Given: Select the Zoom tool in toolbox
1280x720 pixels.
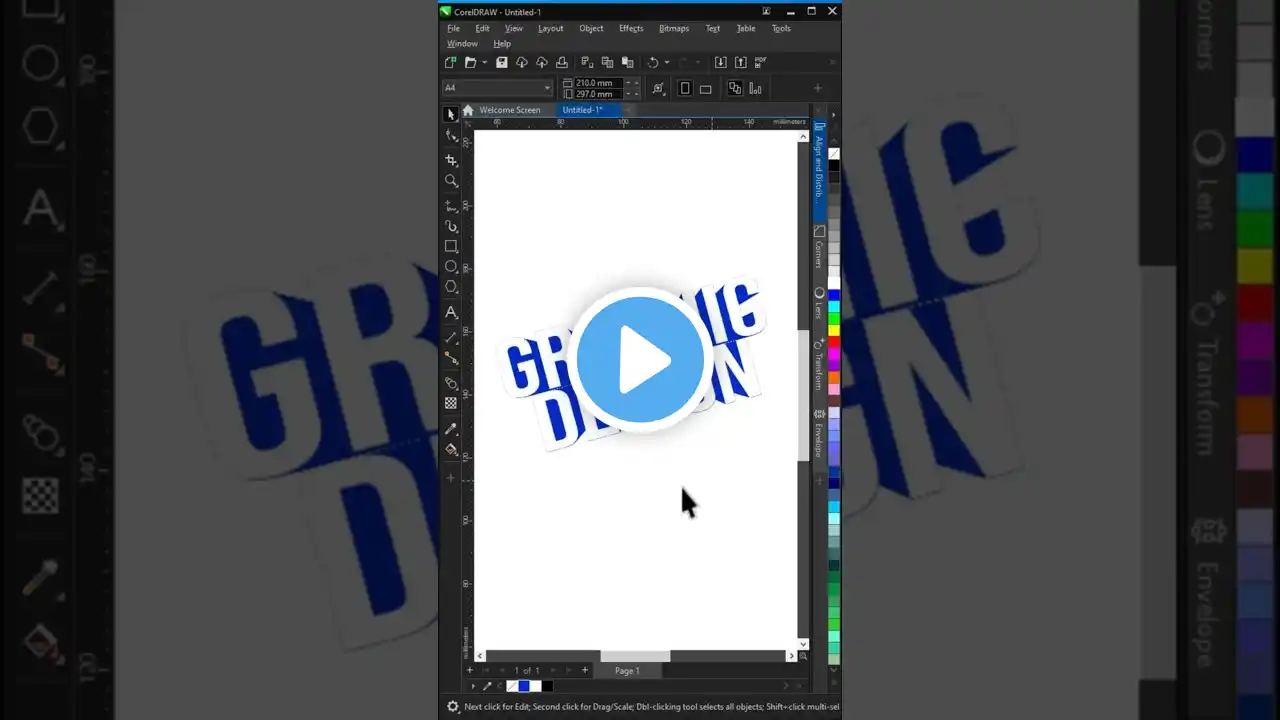Looking at the screenshot, I should (451, 181).
